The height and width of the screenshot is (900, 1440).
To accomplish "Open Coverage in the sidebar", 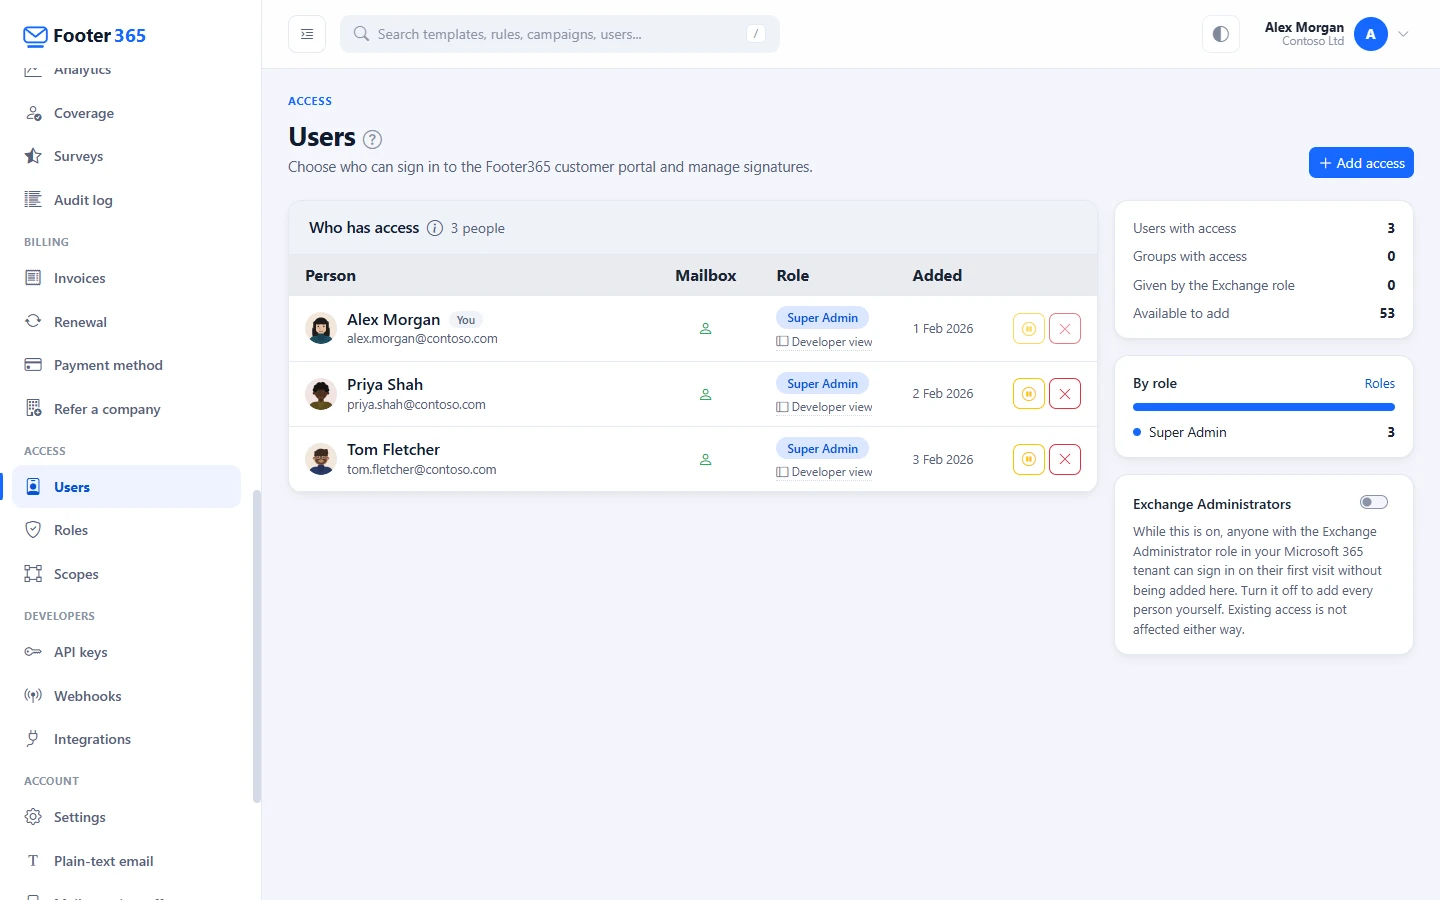I will (127, 113).
